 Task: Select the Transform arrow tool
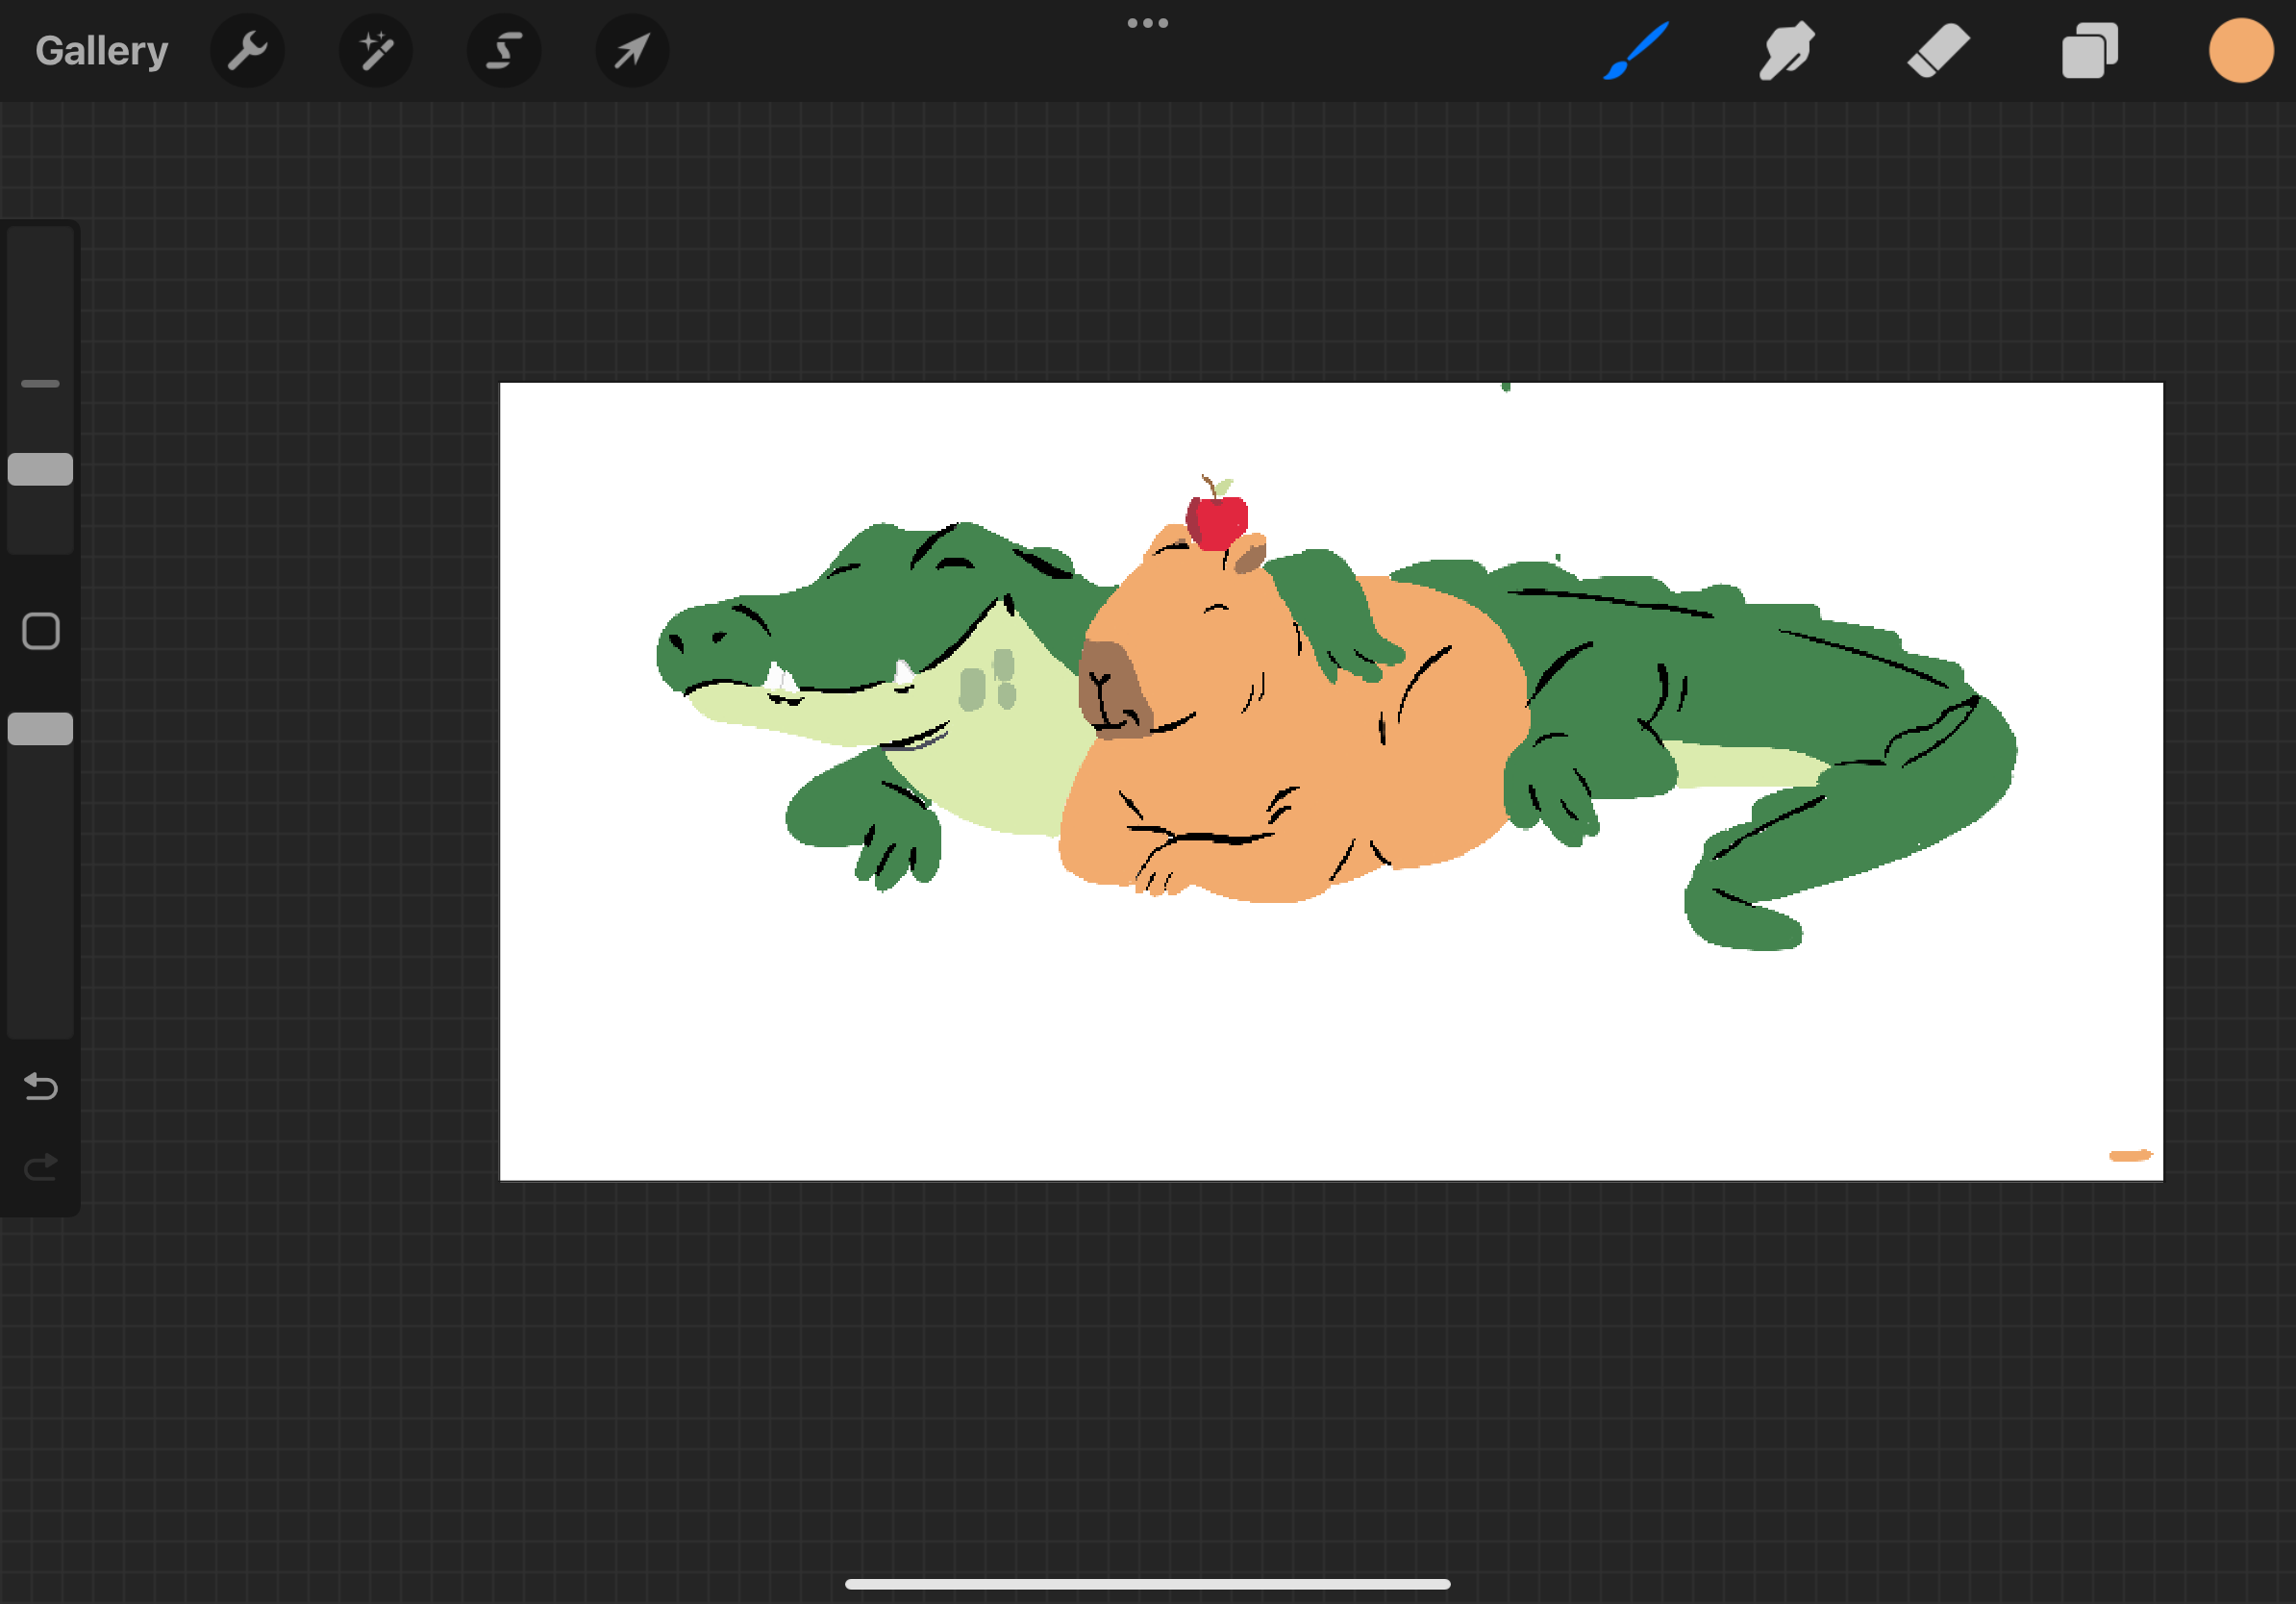[x=632, y=50]
